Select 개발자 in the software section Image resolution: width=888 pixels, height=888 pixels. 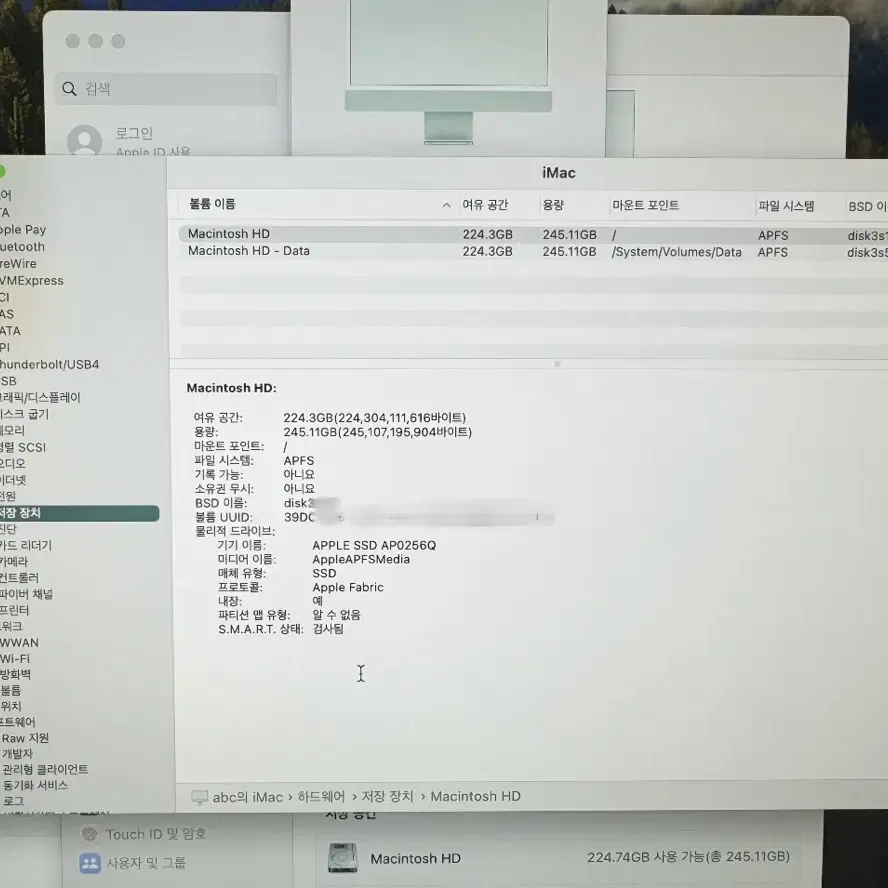coord(17,754)
